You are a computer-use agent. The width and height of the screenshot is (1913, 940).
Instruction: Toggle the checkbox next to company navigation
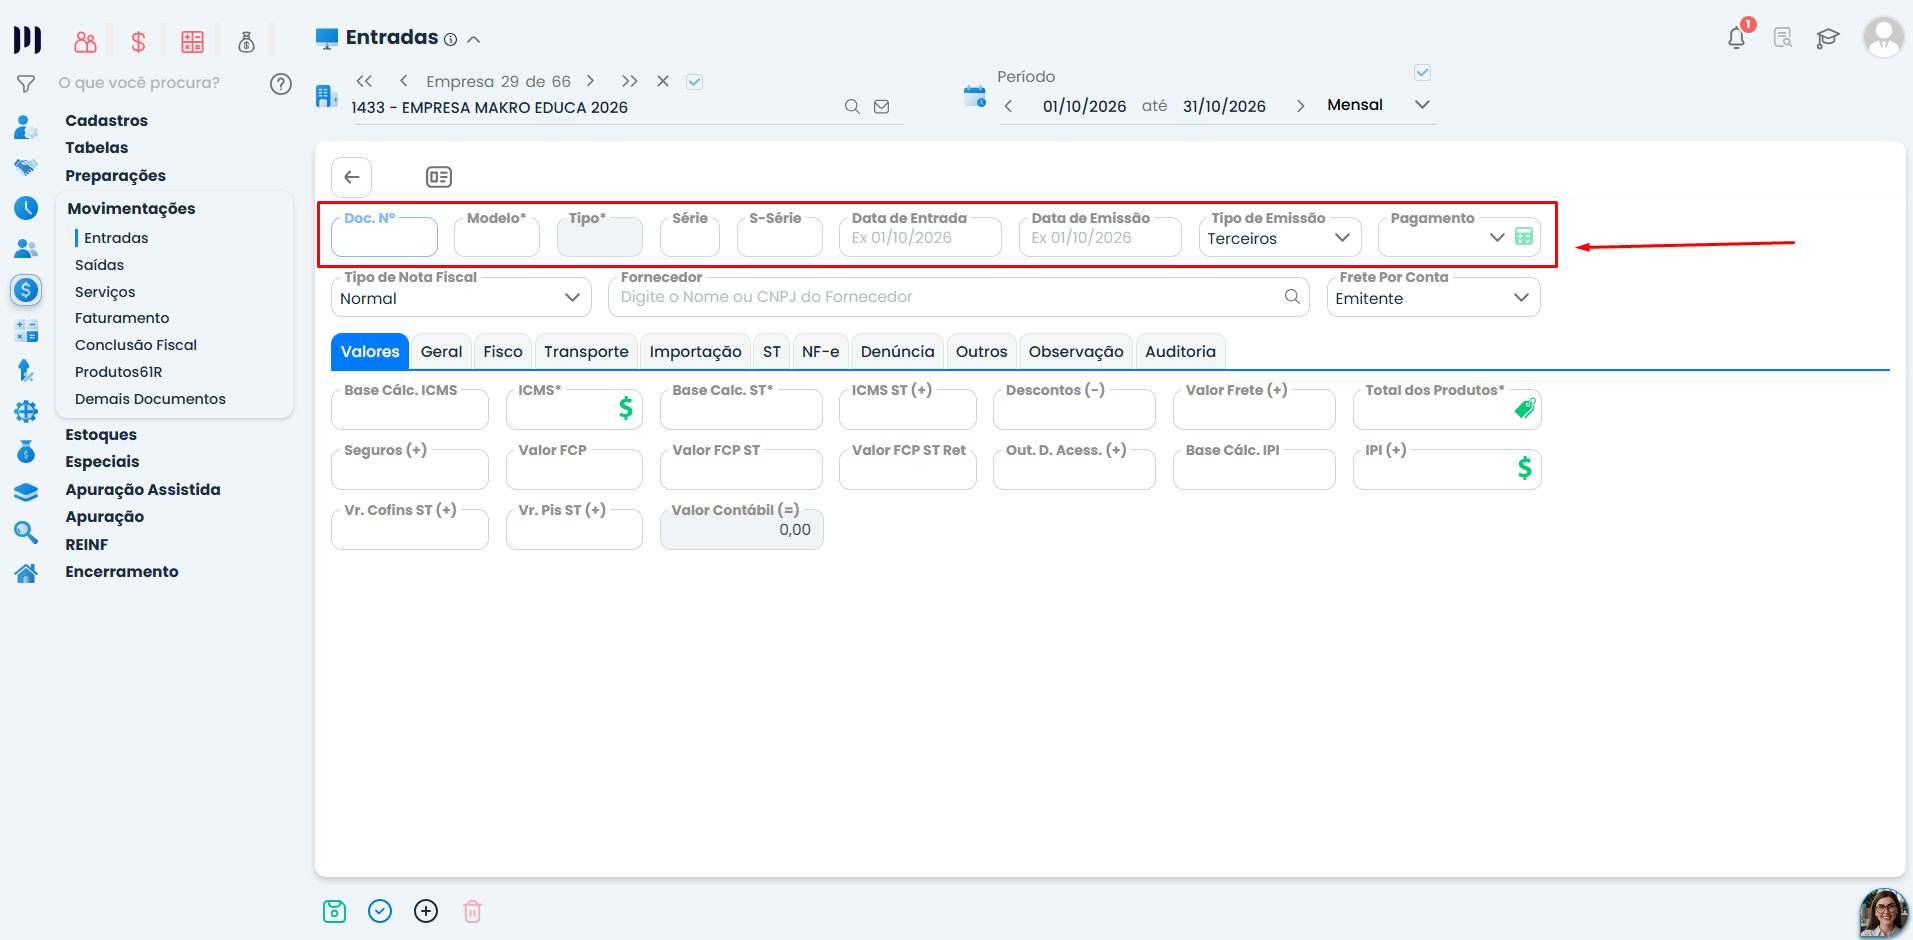(x=695, y=82)
